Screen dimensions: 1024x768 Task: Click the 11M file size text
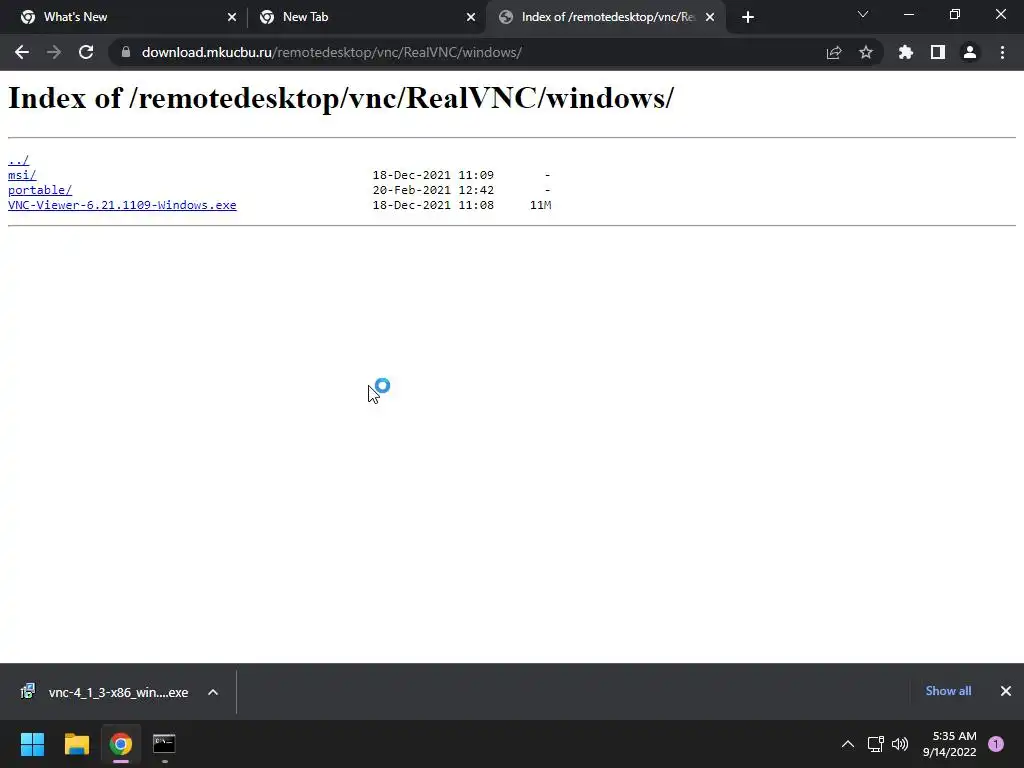(541, 205)
